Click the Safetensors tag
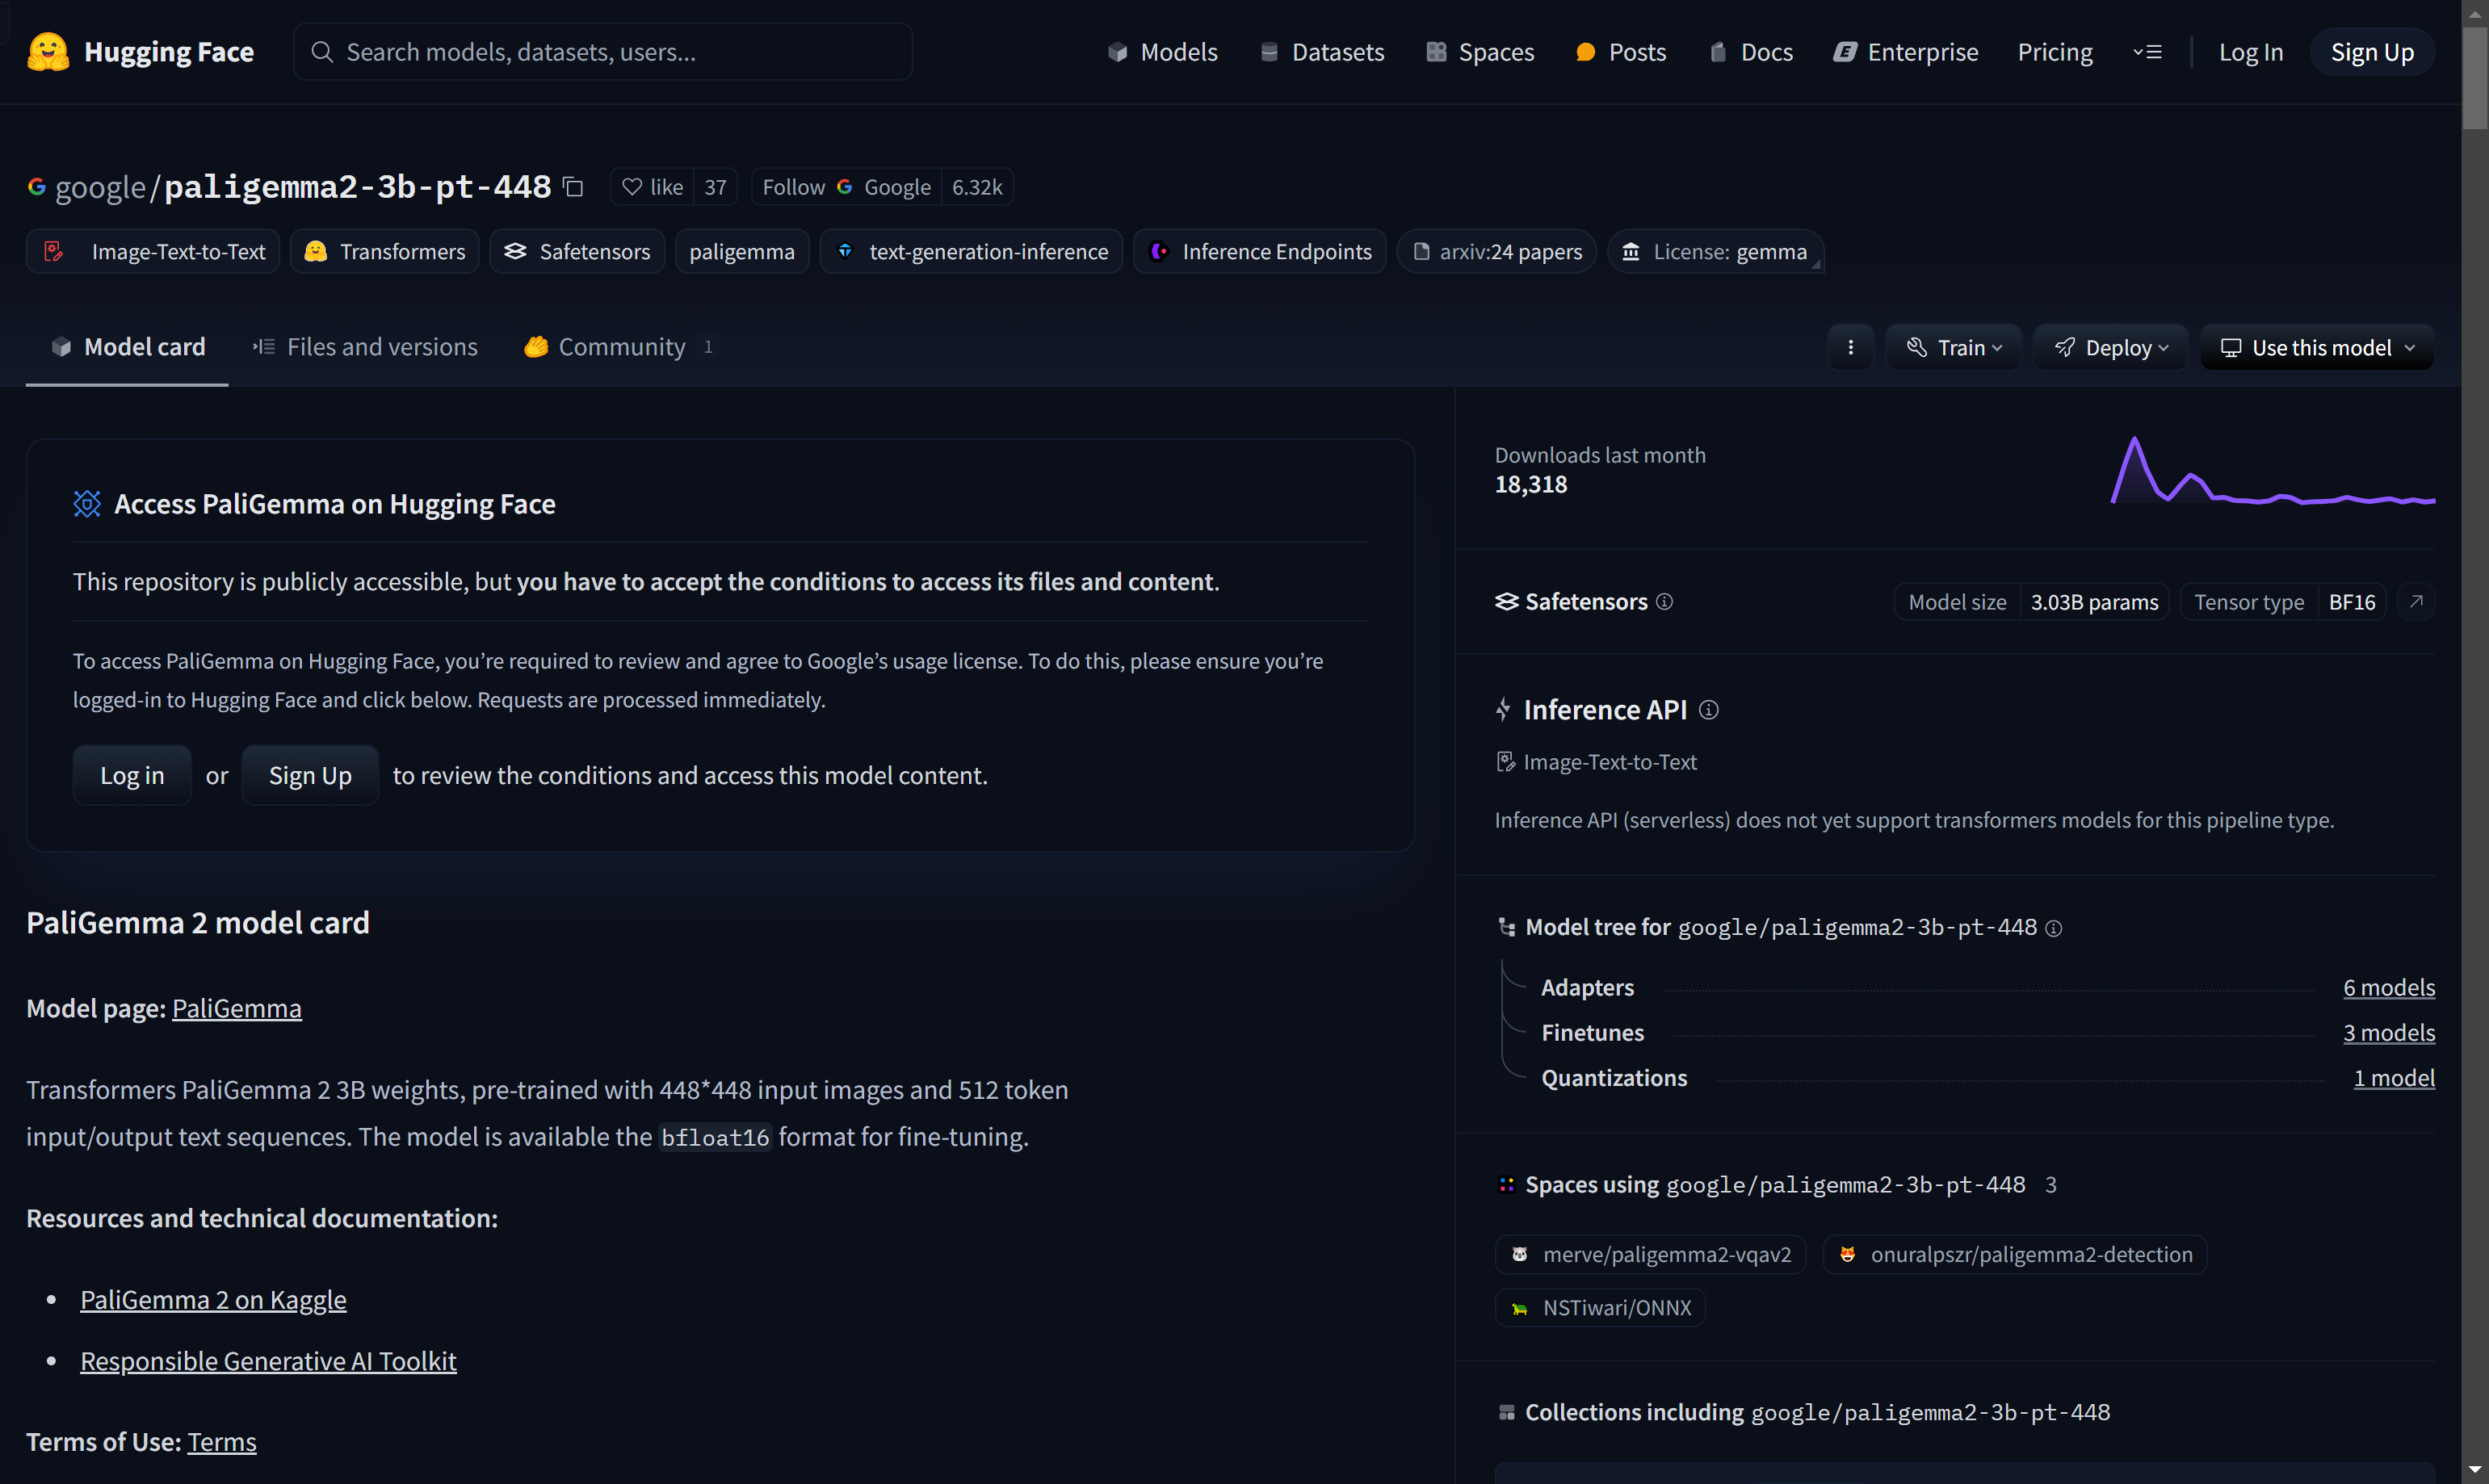This screenshot has height=1484, width=2489. (x=577, y=251)
